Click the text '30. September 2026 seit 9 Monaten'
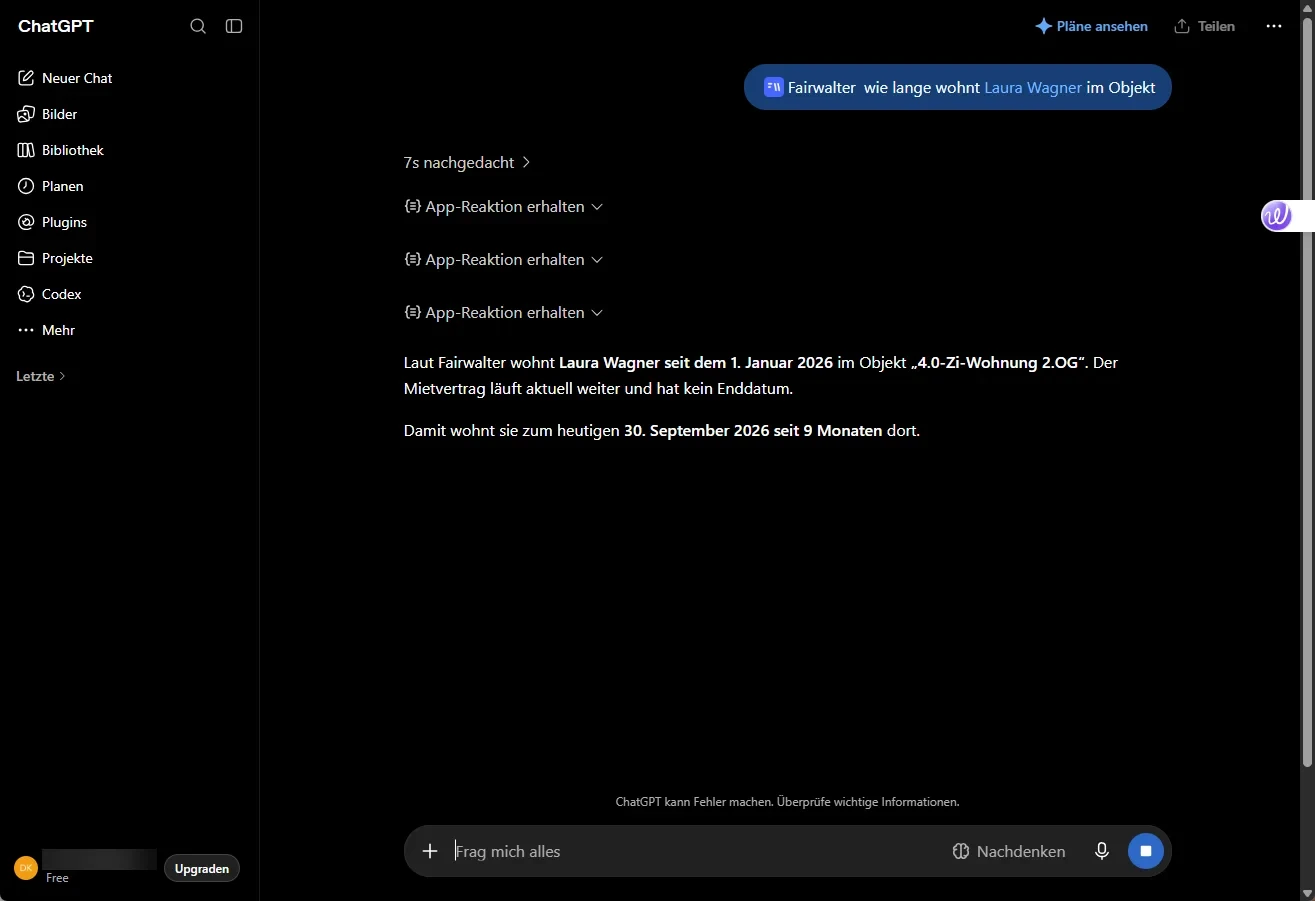The width and height of the screenshot is (1315, 901). 753,431
